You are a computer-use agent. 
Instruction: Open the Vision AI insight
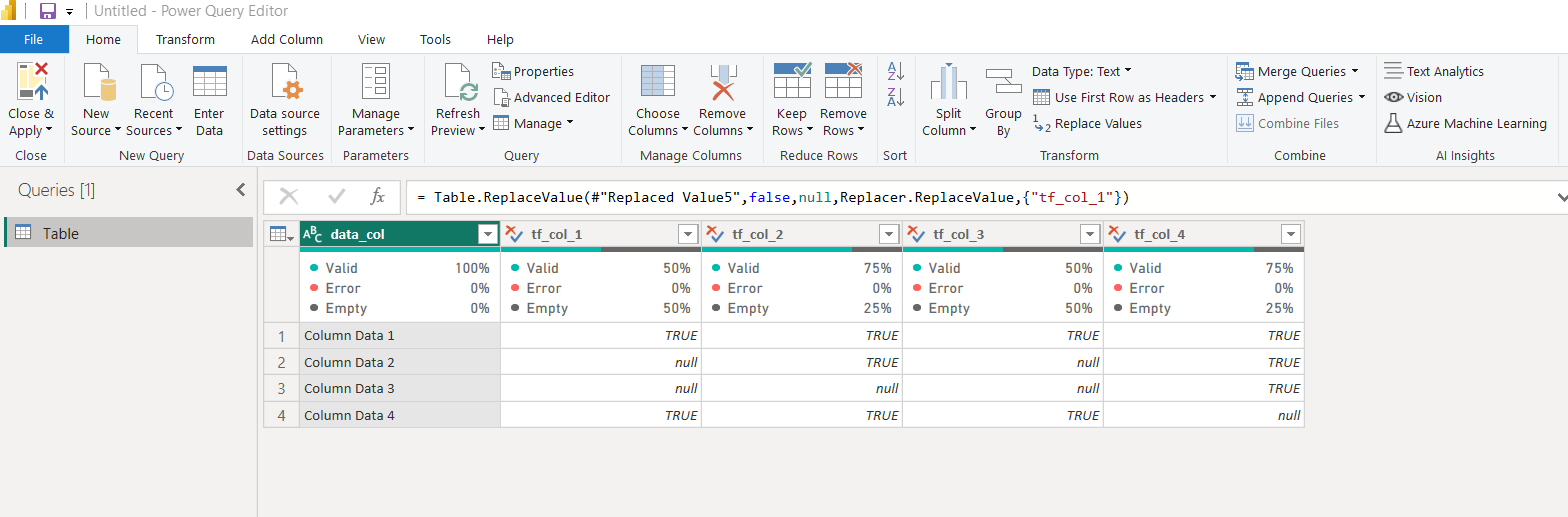click(x=1413, y=97)
